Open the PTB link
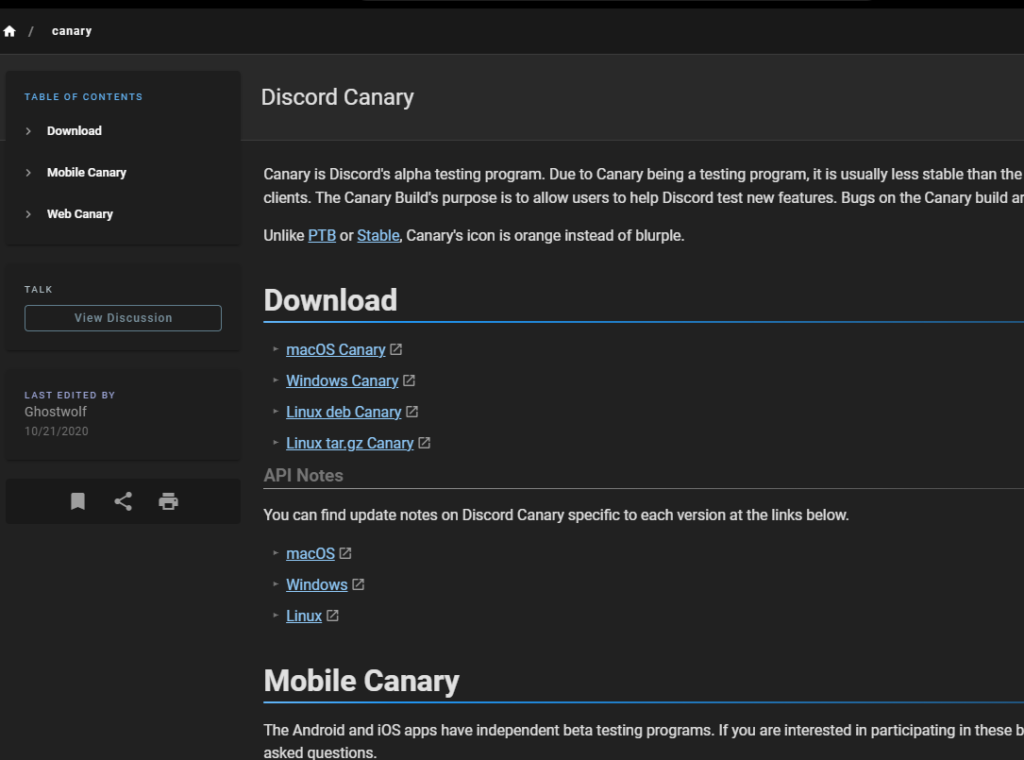This screenshot has width=1024, height=760. [x=321, y=236]
